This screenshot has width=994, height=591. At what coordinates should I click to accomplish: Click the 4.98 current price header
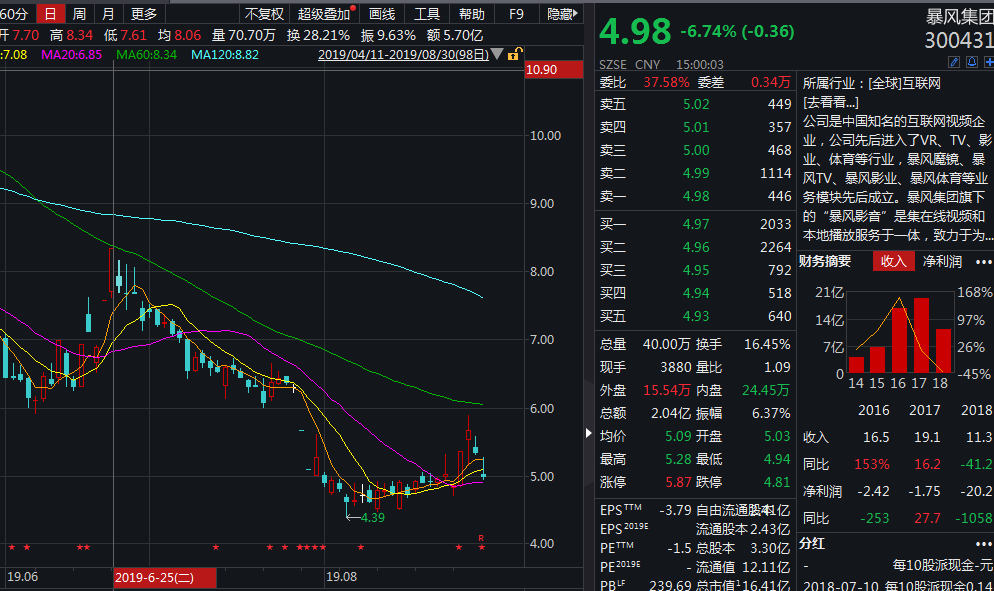click(635, 32)
